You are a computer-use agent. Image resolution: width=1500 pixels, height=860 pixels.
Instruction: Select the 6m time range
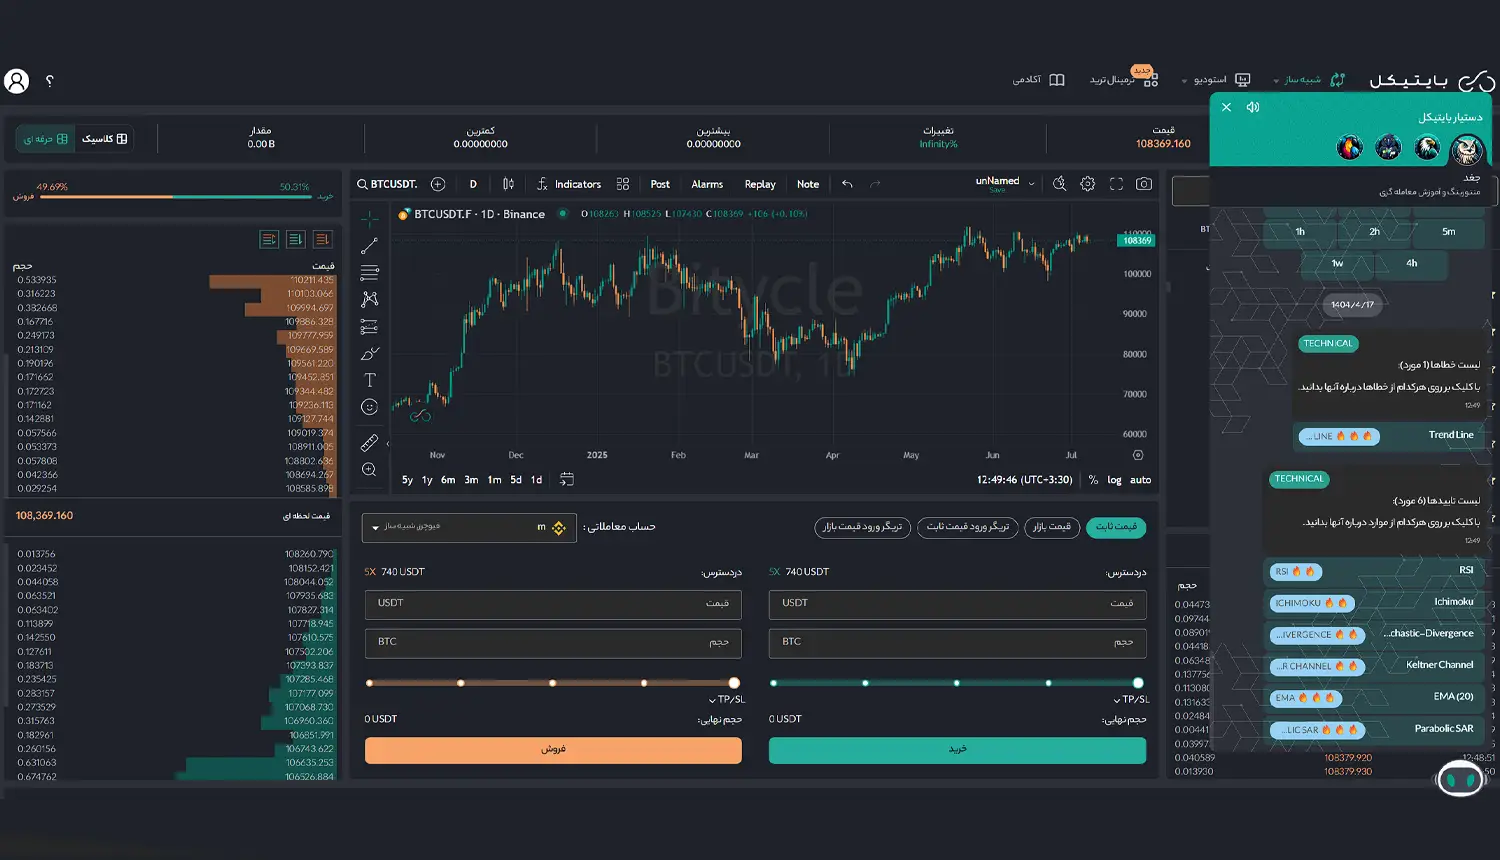tap(448, 480)
